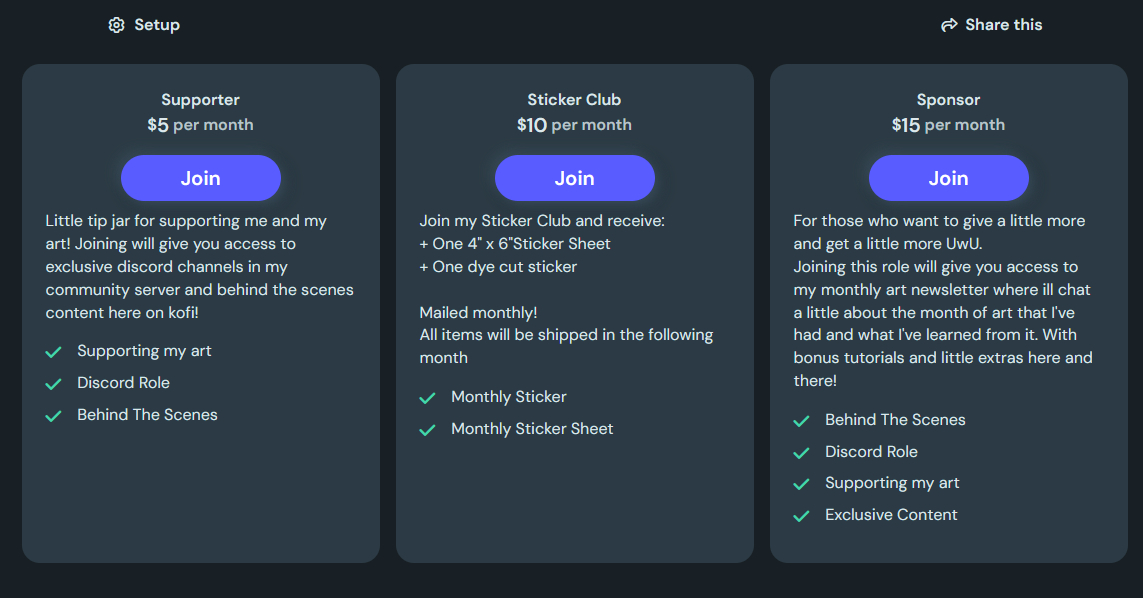The height and width of the screenshot is (598, 1143).
Task: Select the Sticker Club tier title
Action: [x=574, y=100]
